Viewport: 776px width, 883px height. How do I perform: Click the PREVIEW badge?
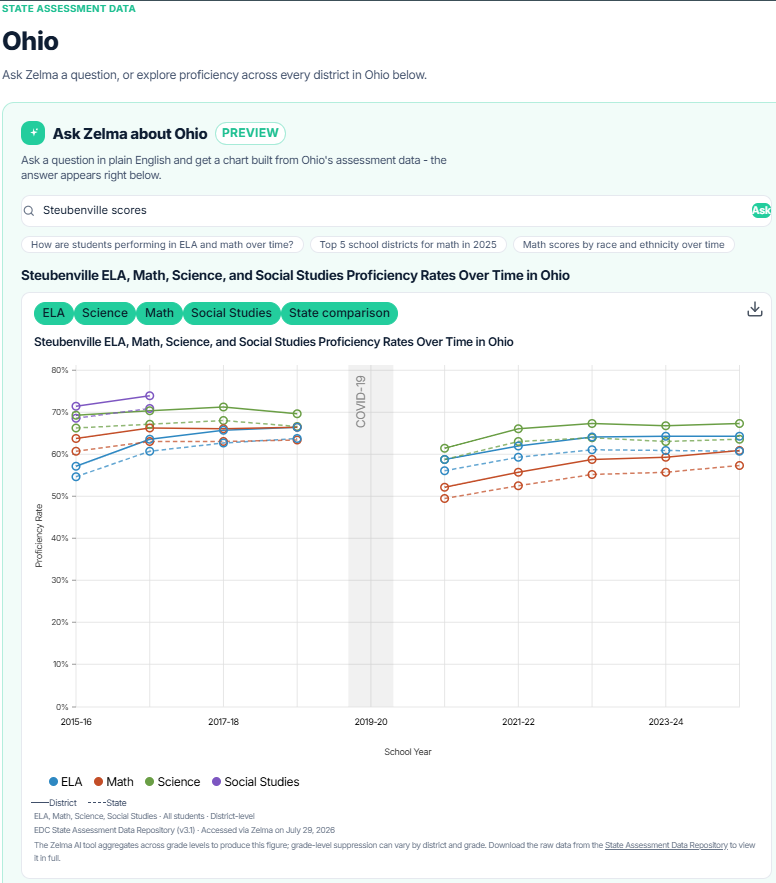[250, 133]
